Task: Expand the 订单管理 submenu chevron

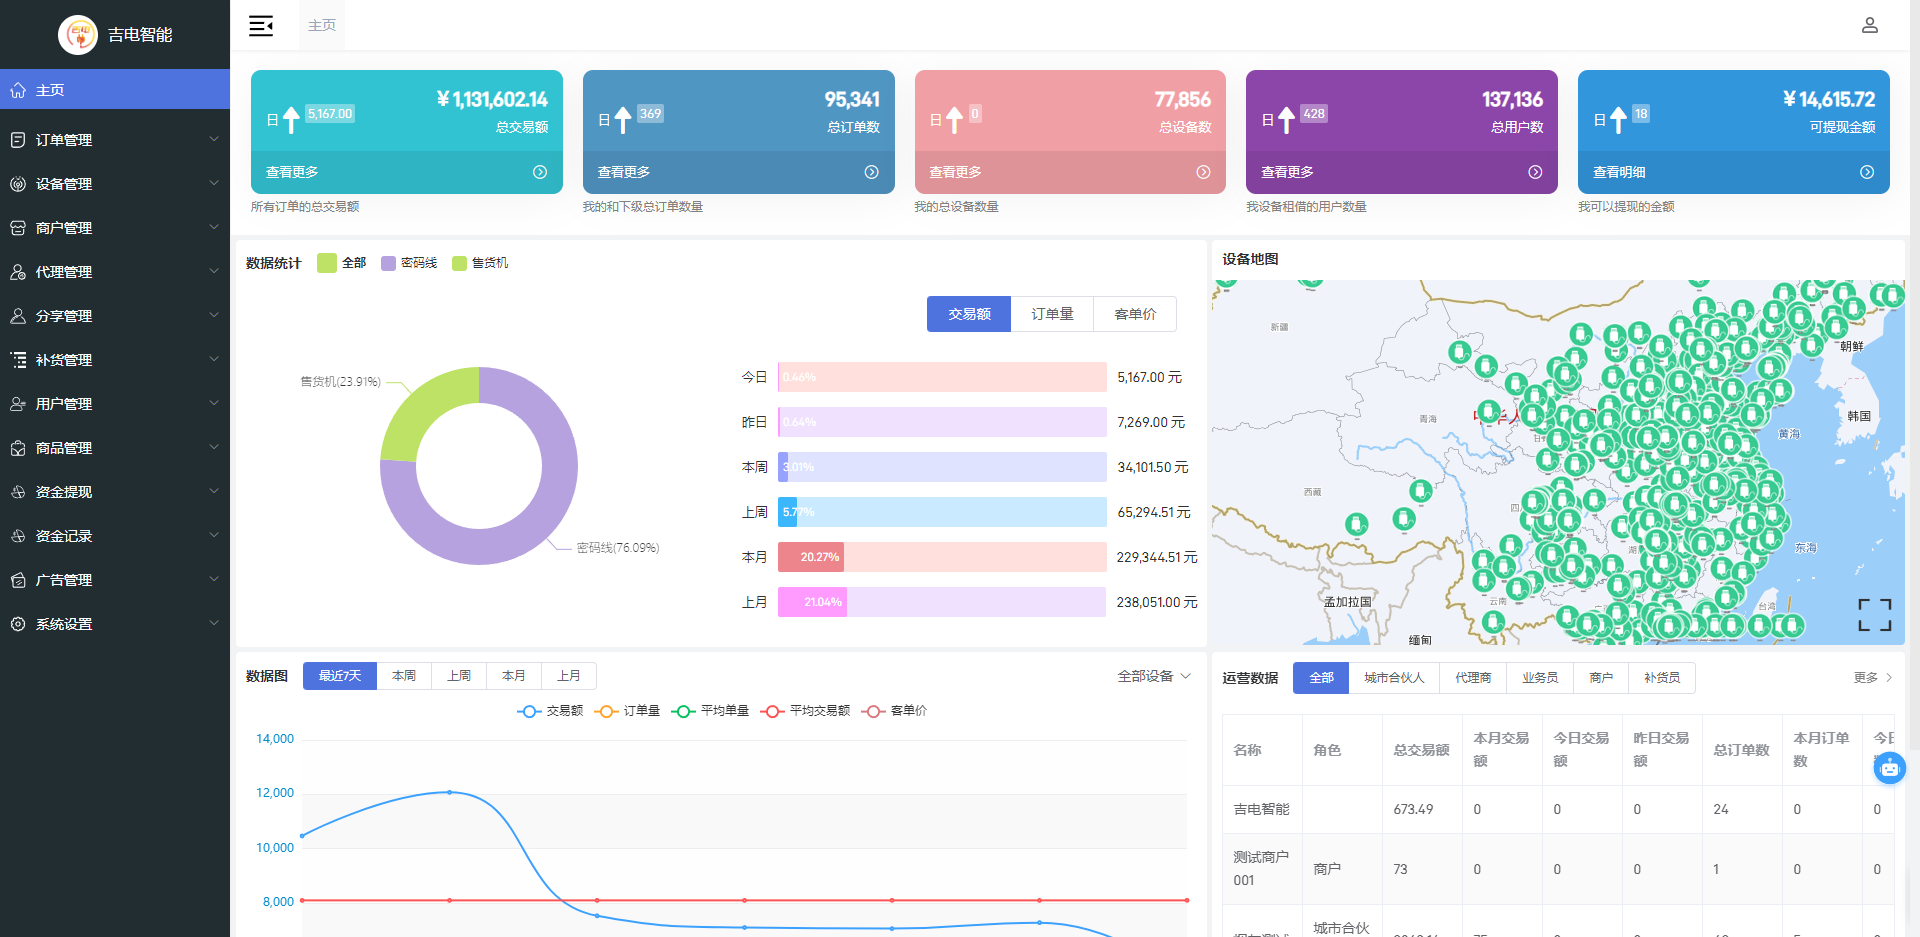Action: pos(214,139)
